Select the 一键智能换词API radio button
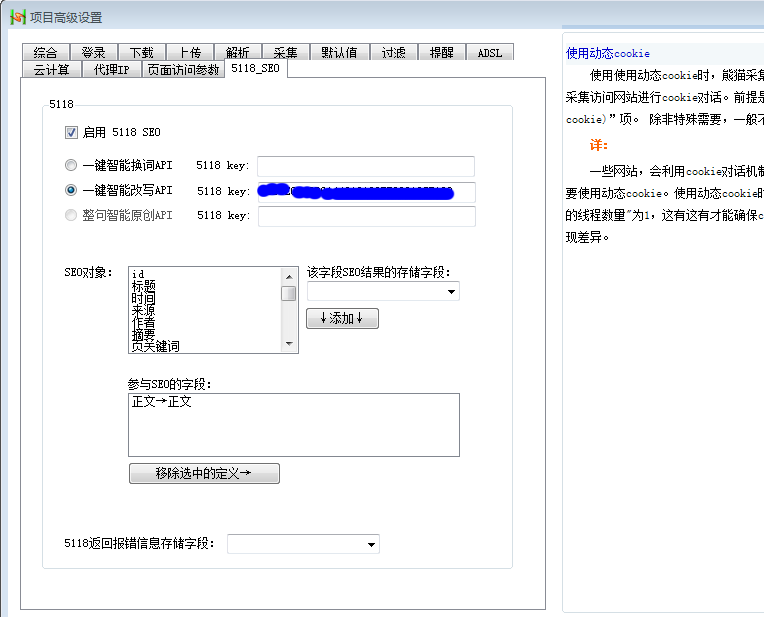 (x=71, y=165)
